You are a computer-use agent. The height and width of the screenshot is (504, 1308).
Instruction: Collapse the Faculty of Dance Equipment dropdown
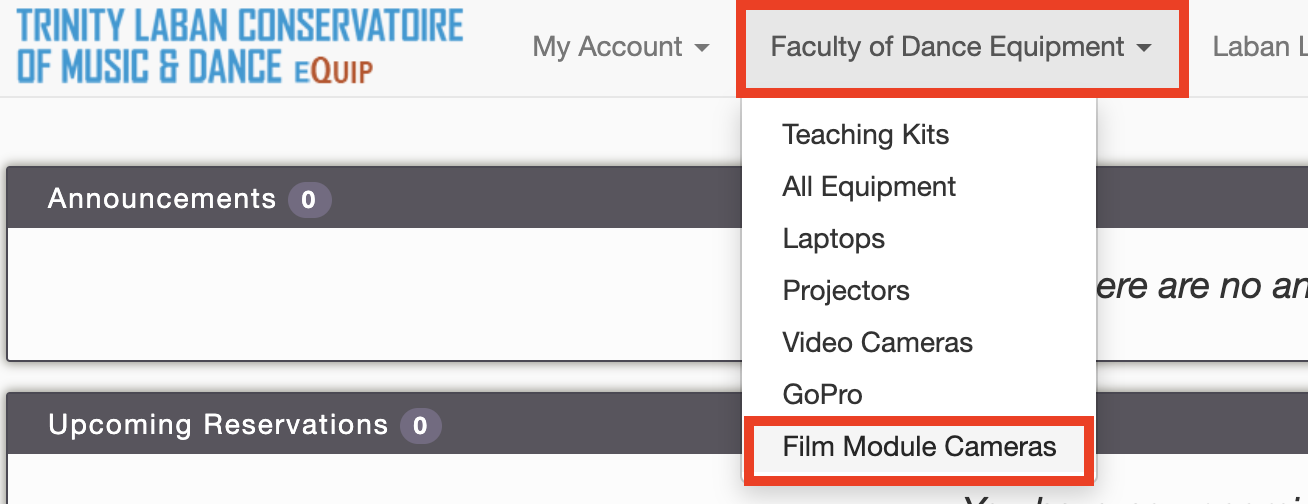pyautogui.click(x=961, y=47)
